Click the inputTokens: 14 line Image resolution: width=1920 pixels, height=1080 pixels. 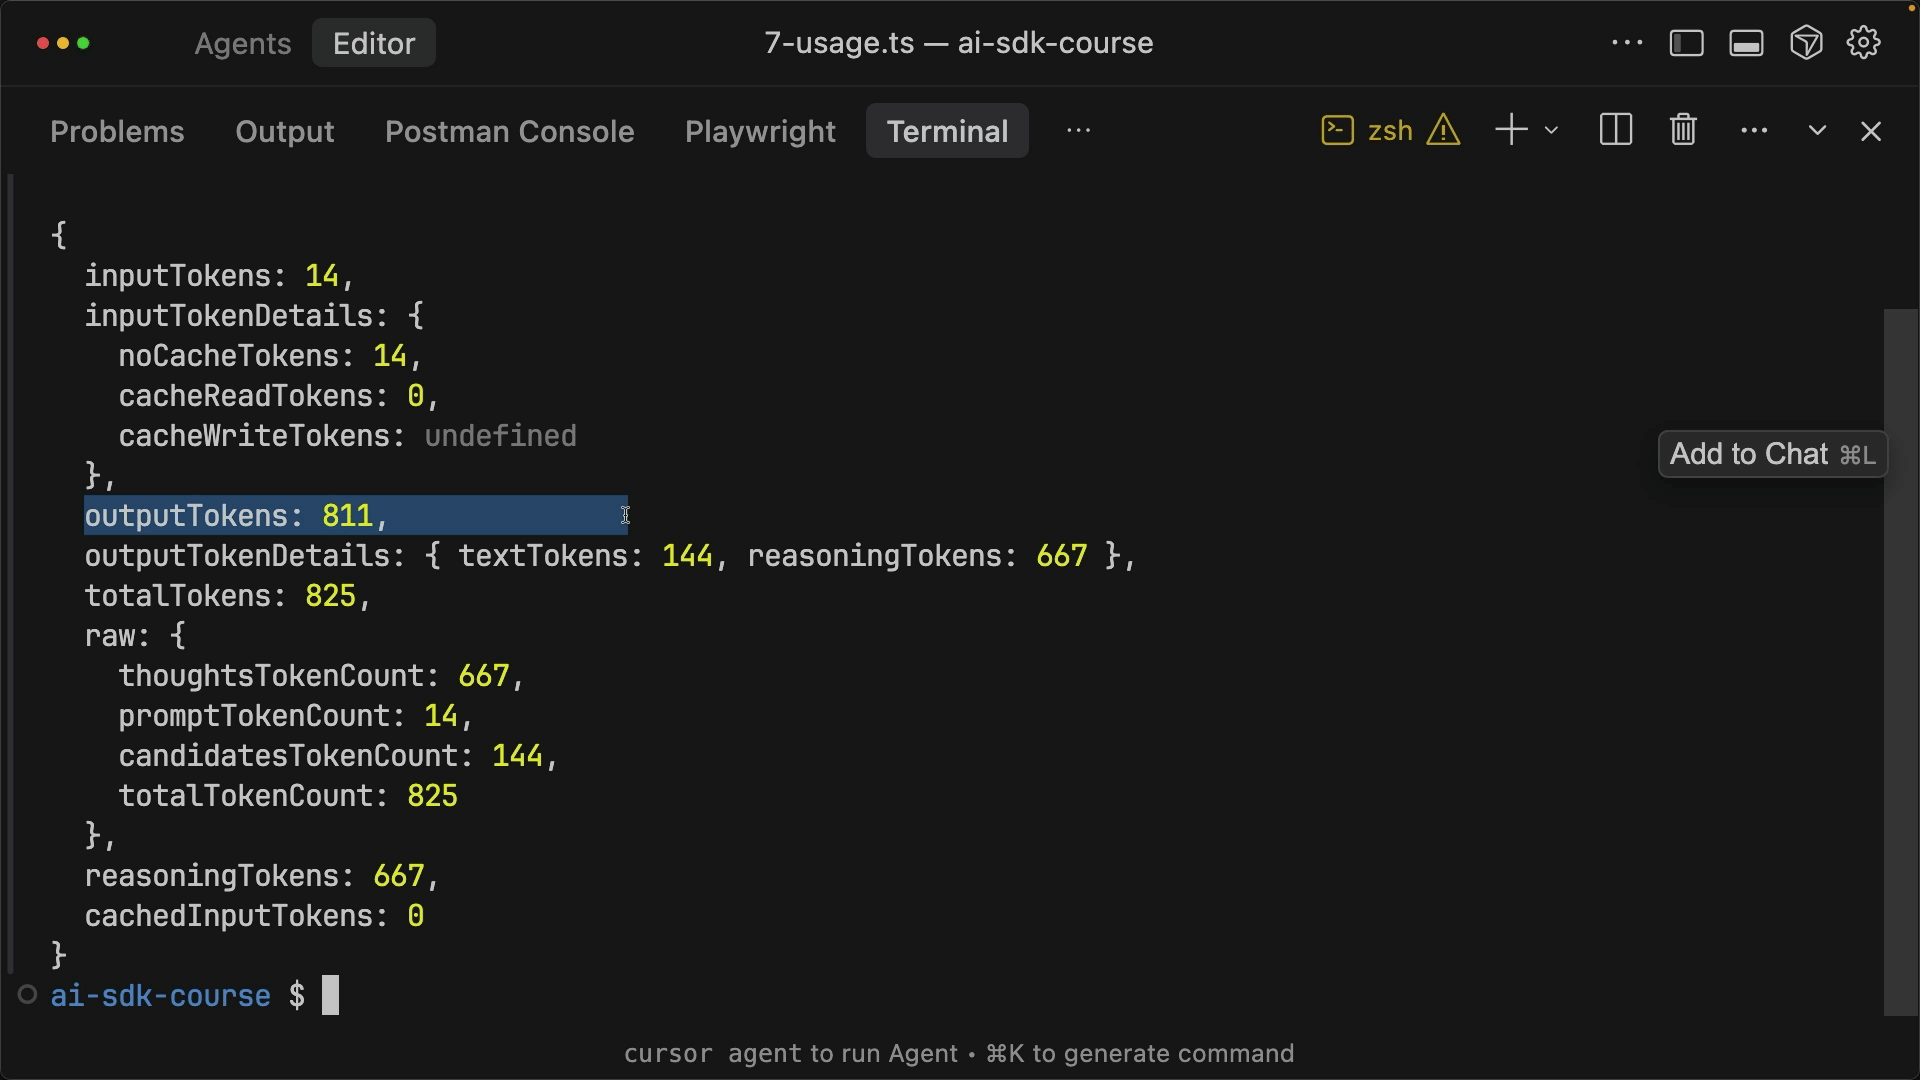click(219, 276)
